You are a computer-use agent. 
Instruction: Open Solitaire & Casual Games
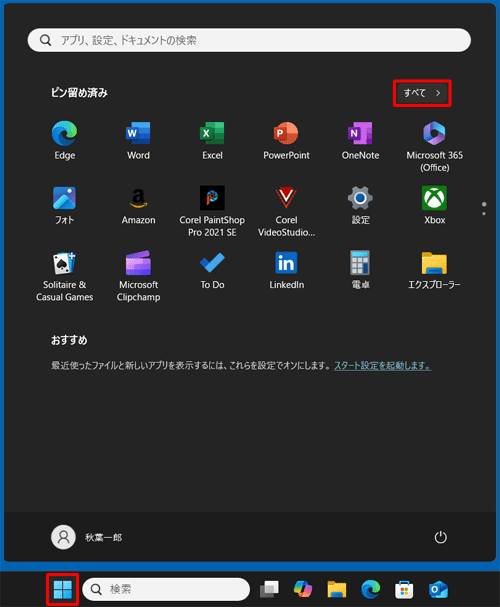(x=64, y=276)
